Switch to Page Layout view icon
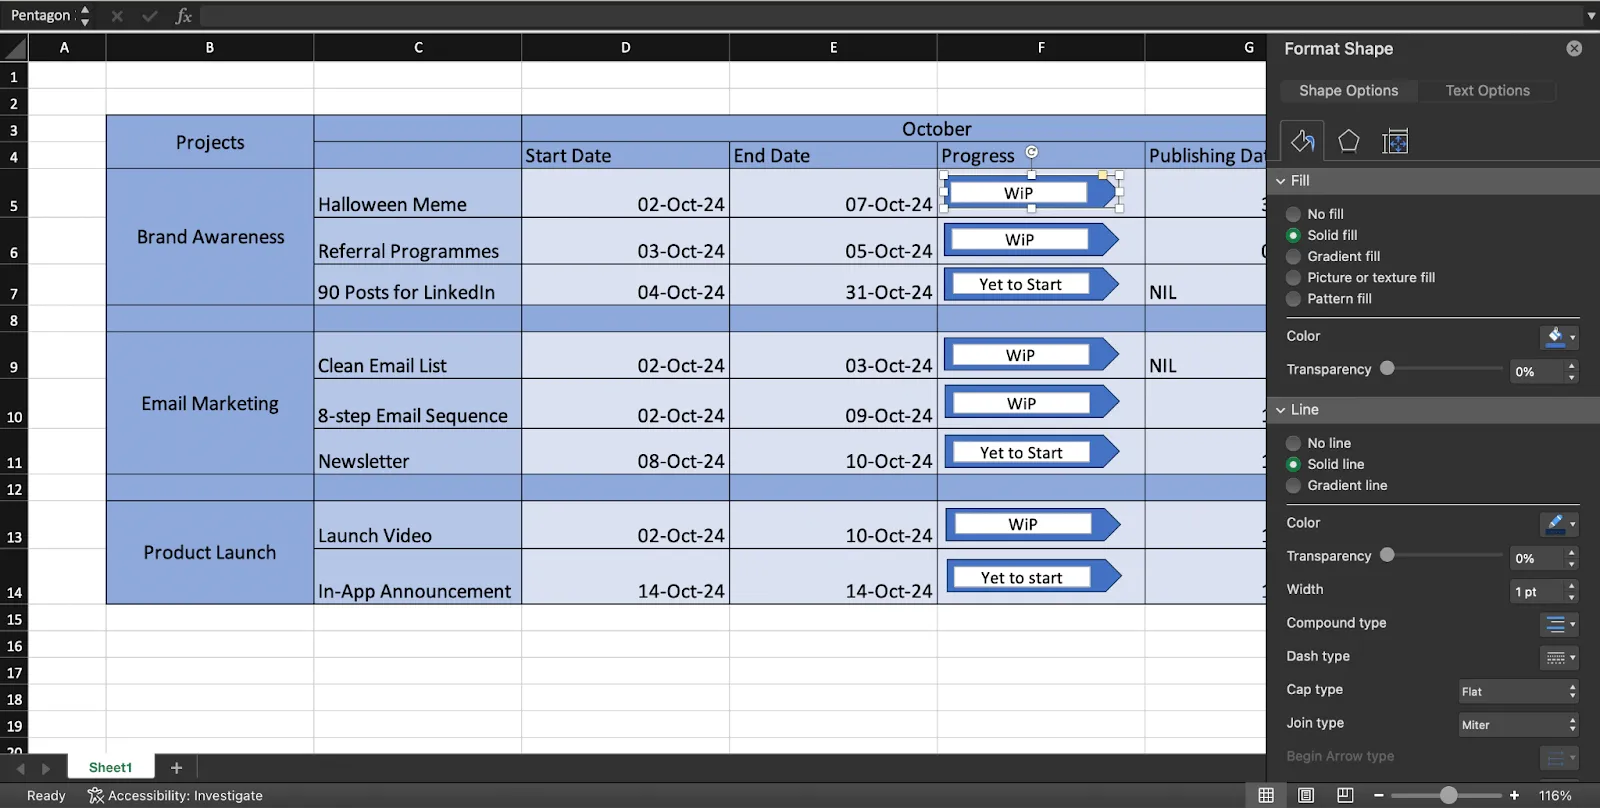The image size is (1600, 808). (1306, 795)
